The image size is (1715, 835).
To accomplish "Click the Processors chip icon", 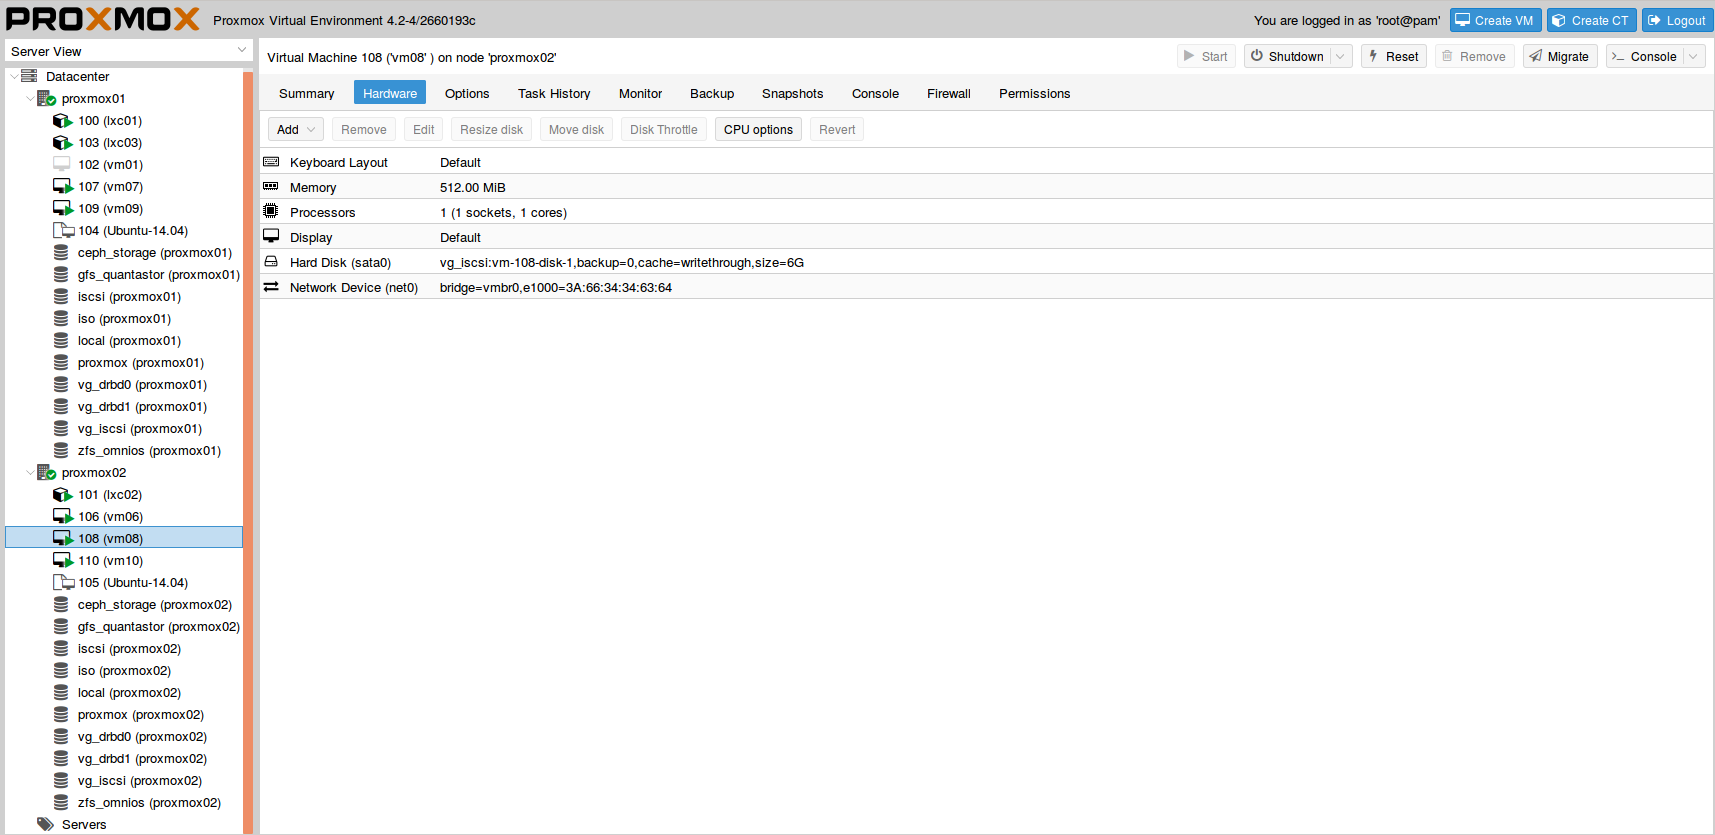I will [x=271, y=212].
